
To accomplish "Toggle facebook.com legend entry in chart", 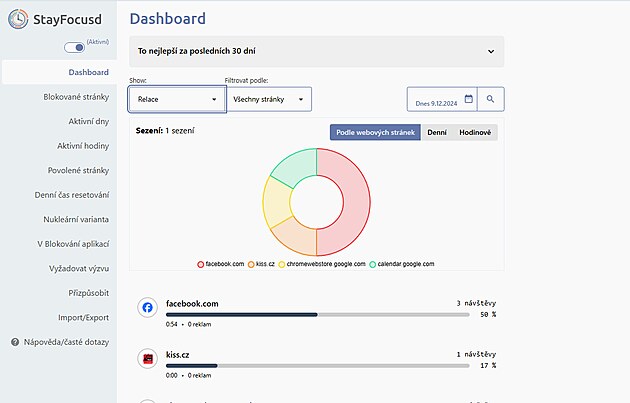I will [x=221, y=264].
